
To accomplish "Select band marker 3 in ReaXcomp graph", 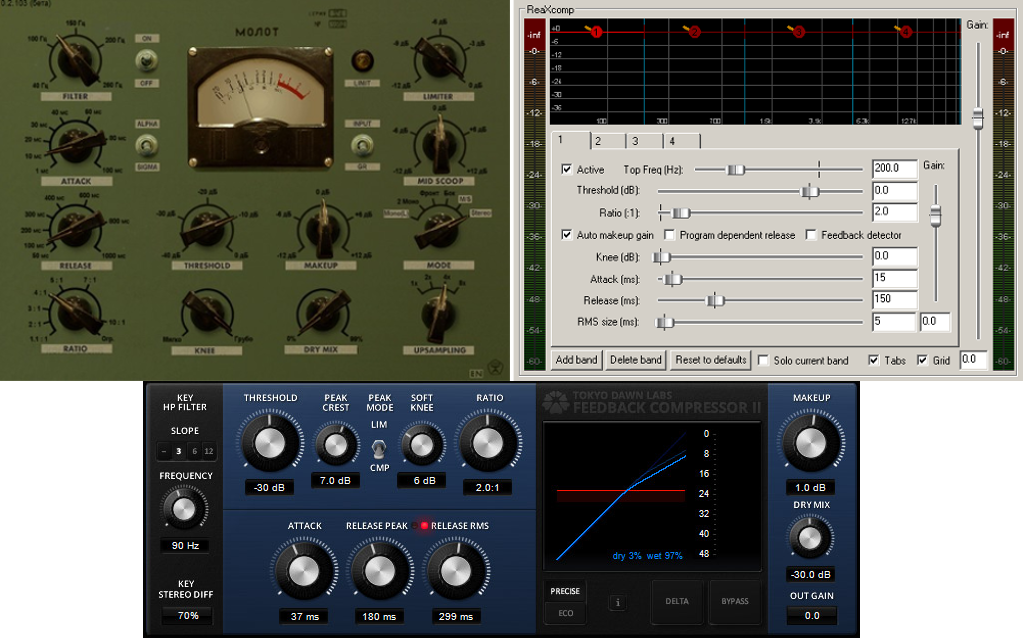I will point(799,32).
